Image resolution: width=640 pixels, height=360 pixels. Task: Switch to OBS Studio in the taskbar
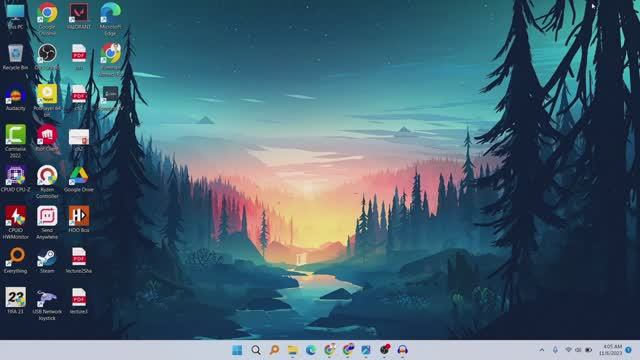[x=384, y=350]
